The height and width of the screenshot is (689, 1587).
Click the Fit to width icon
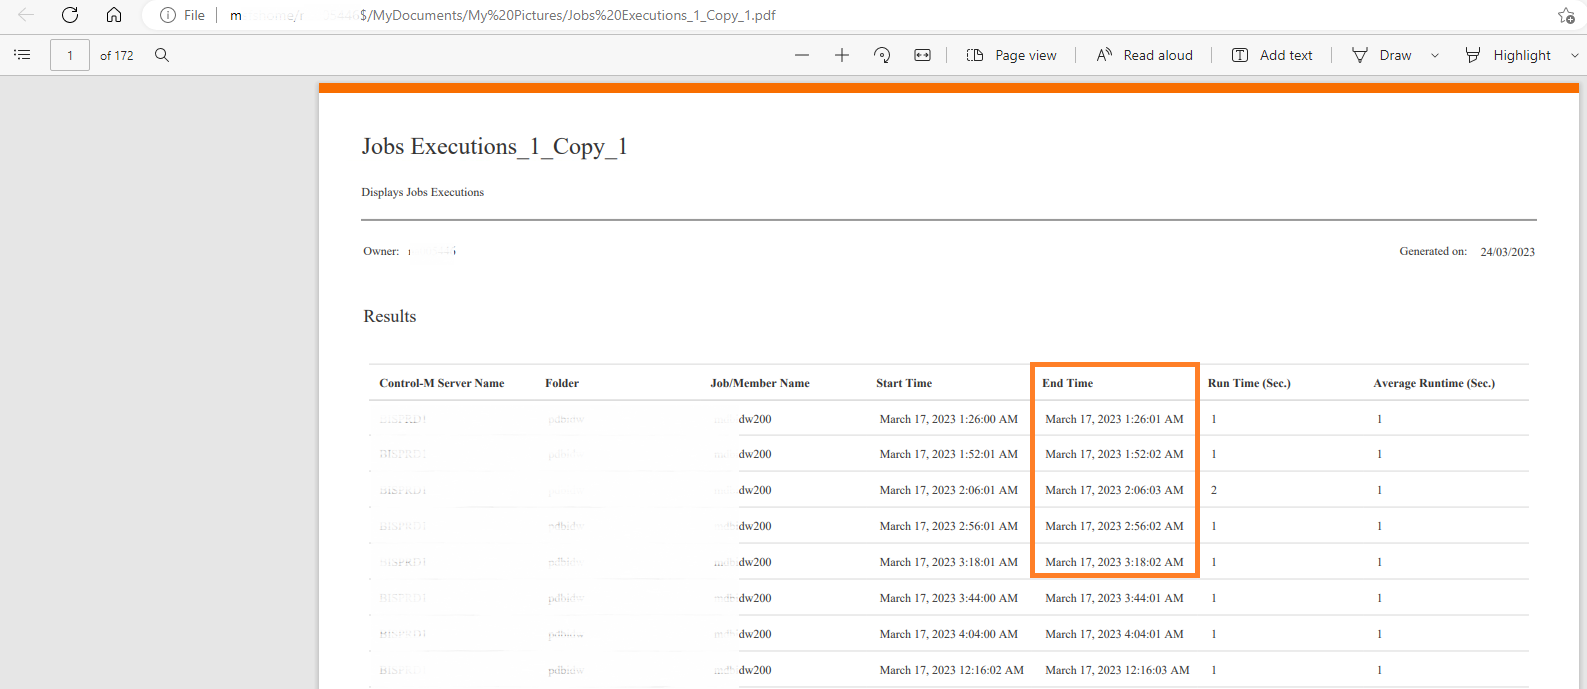tap(922, 55)
